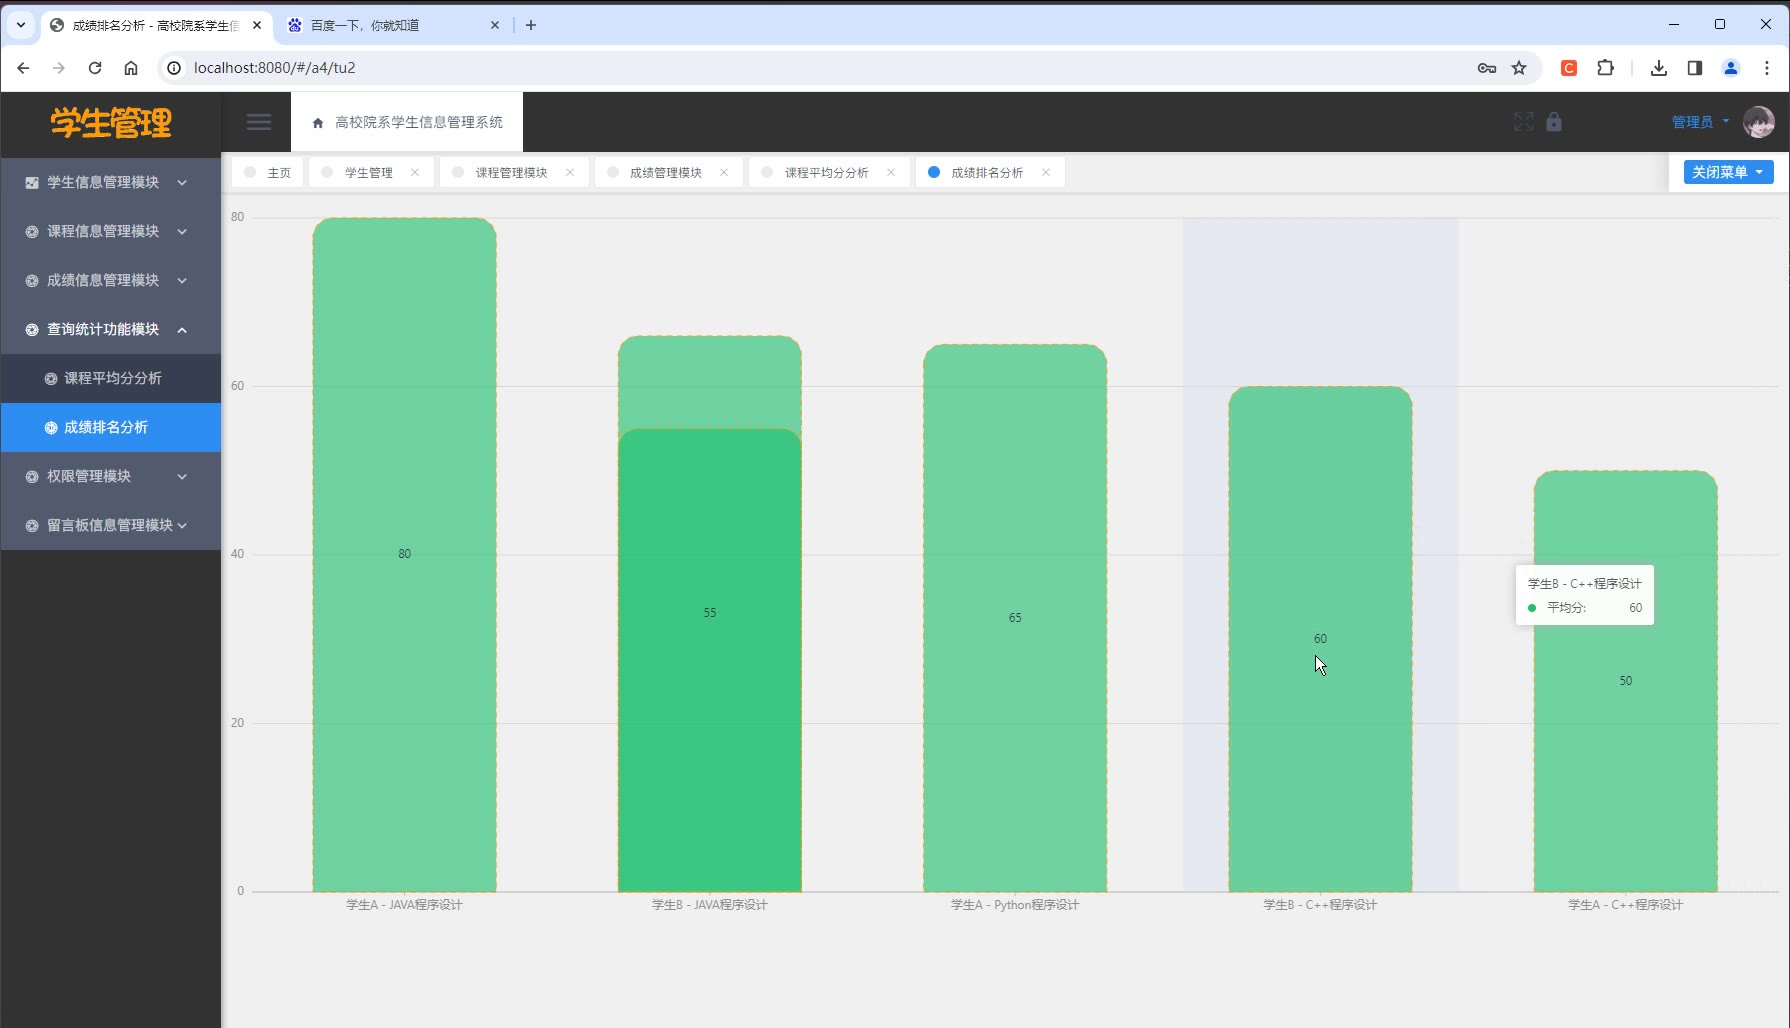
Task: Click the hamburger sidebar collapse icon
Action: pyautogui.click(x=259, y=122)
